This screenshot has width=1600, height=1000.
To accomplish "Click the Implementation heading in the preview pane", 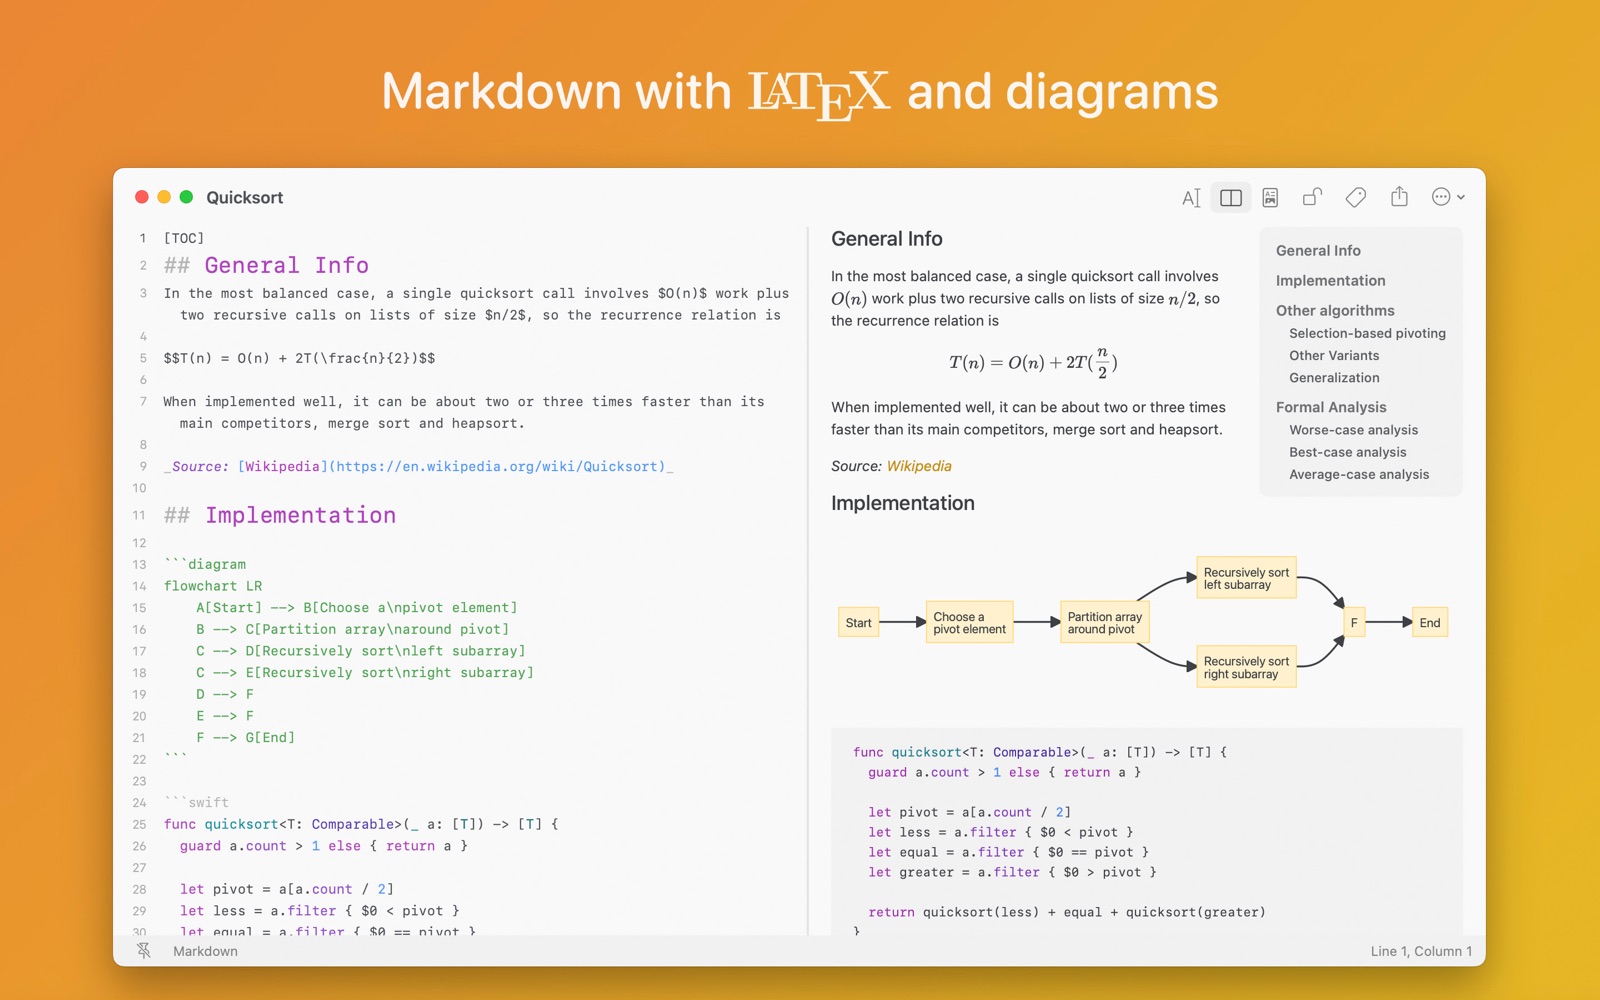I will pyautogui.click(x=902, y=503).
